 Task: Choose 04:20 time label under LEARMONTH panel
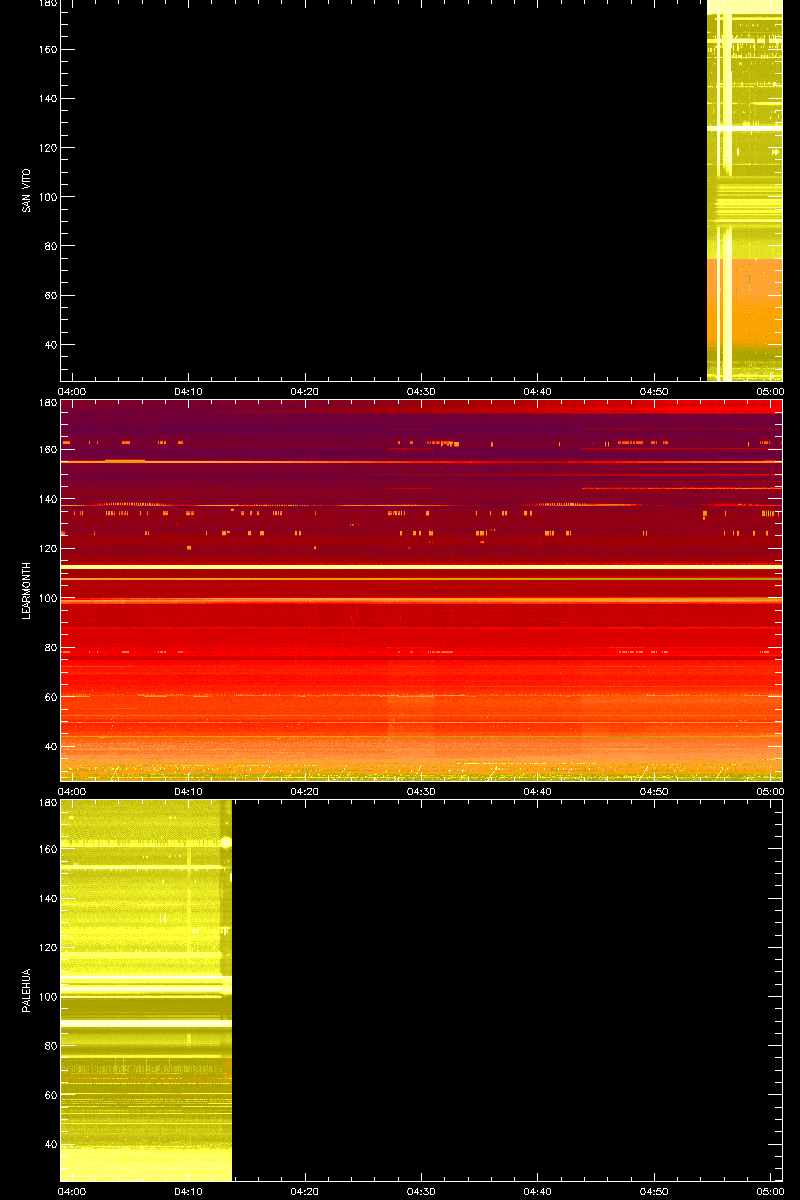(305, 791)
